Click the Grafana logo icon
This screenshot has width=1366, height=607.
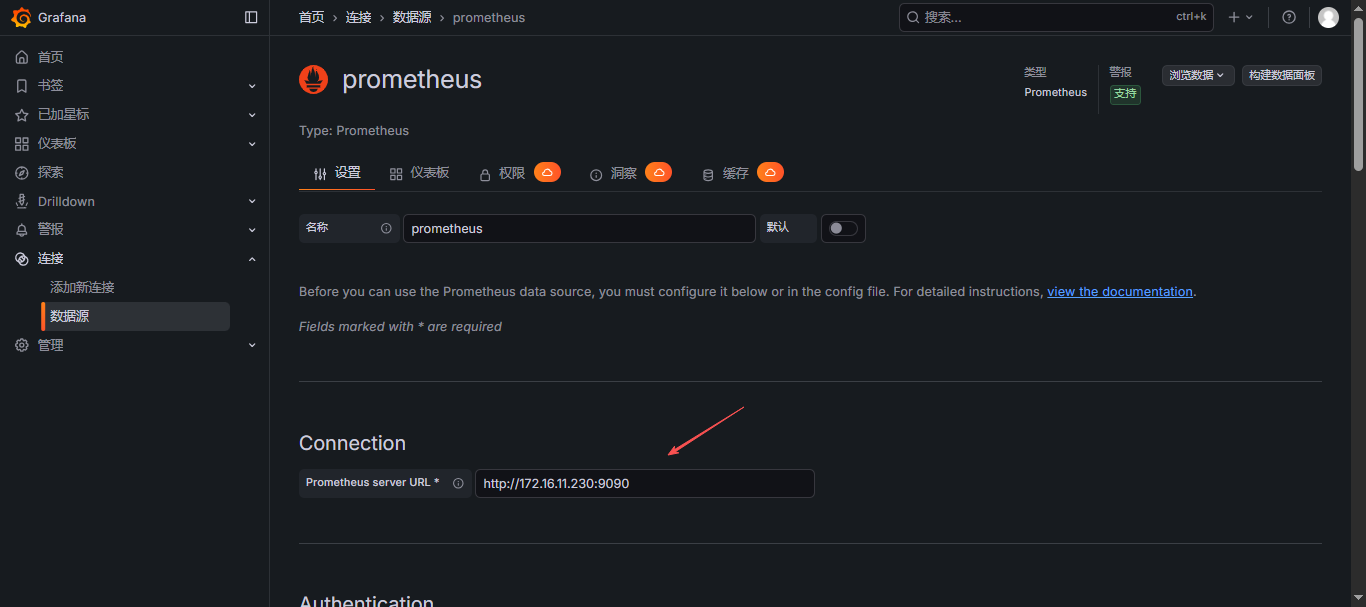coord(21,17)
